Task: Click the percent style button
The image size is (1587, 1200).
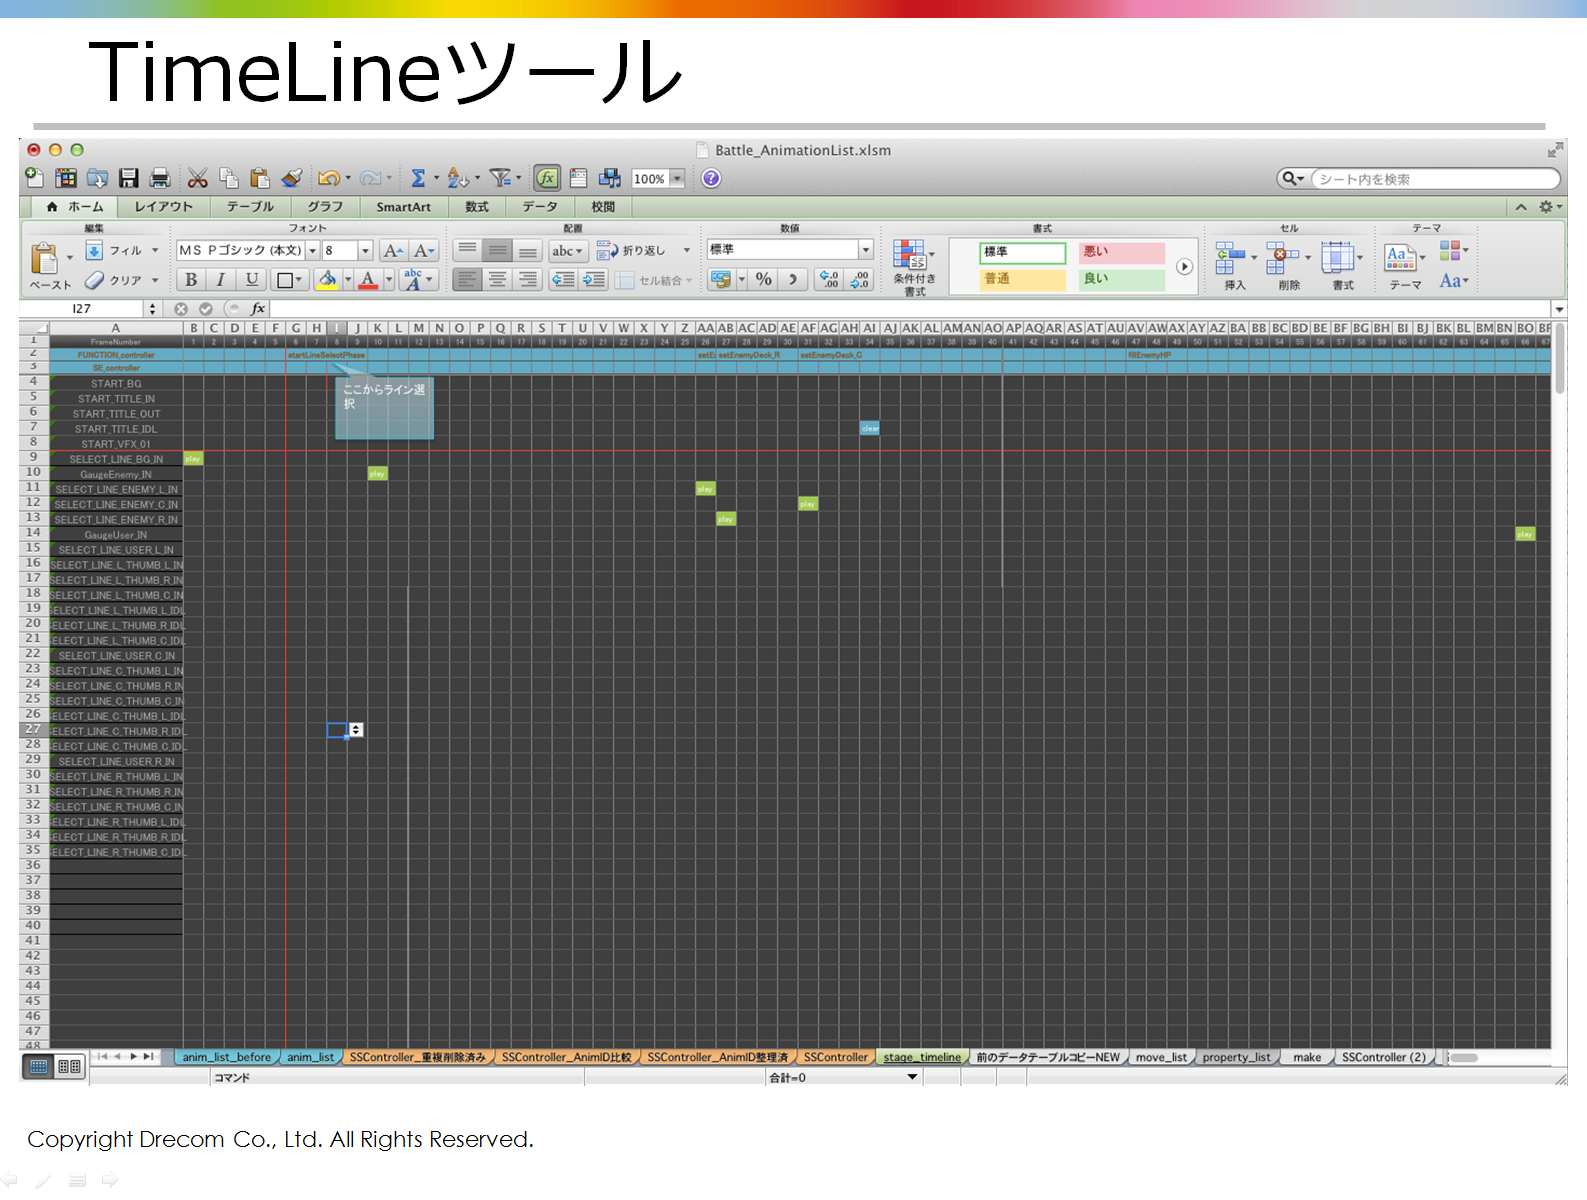Action: (x=763, y=280)
